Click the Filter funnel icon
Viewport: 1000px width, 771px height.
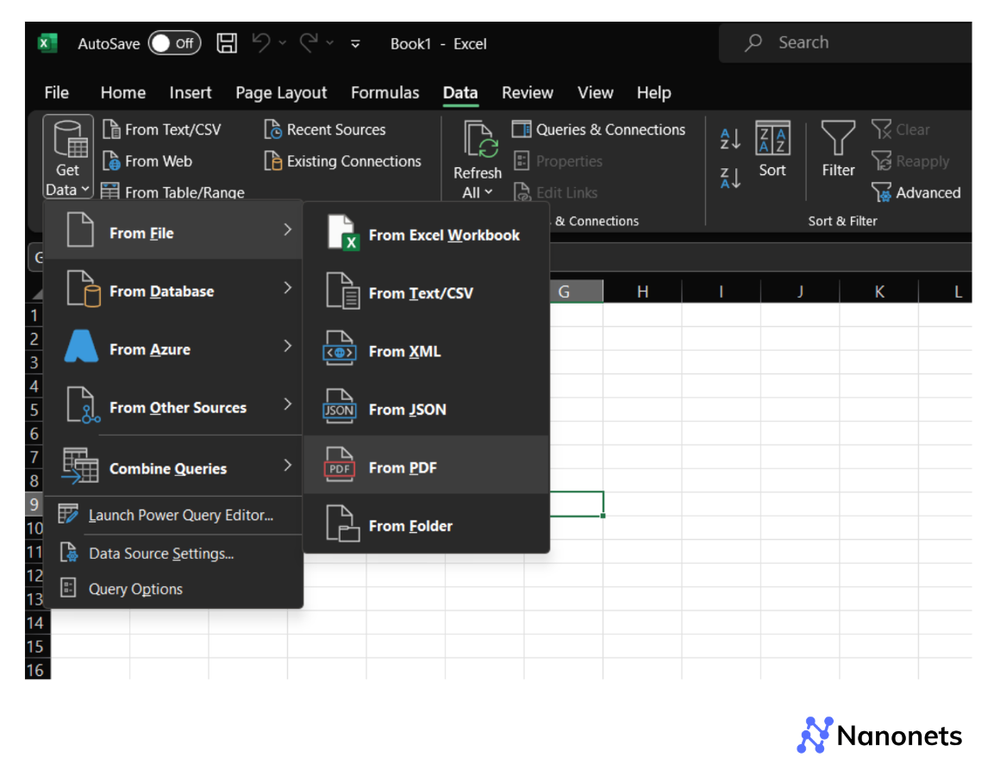tap(838, 140)
